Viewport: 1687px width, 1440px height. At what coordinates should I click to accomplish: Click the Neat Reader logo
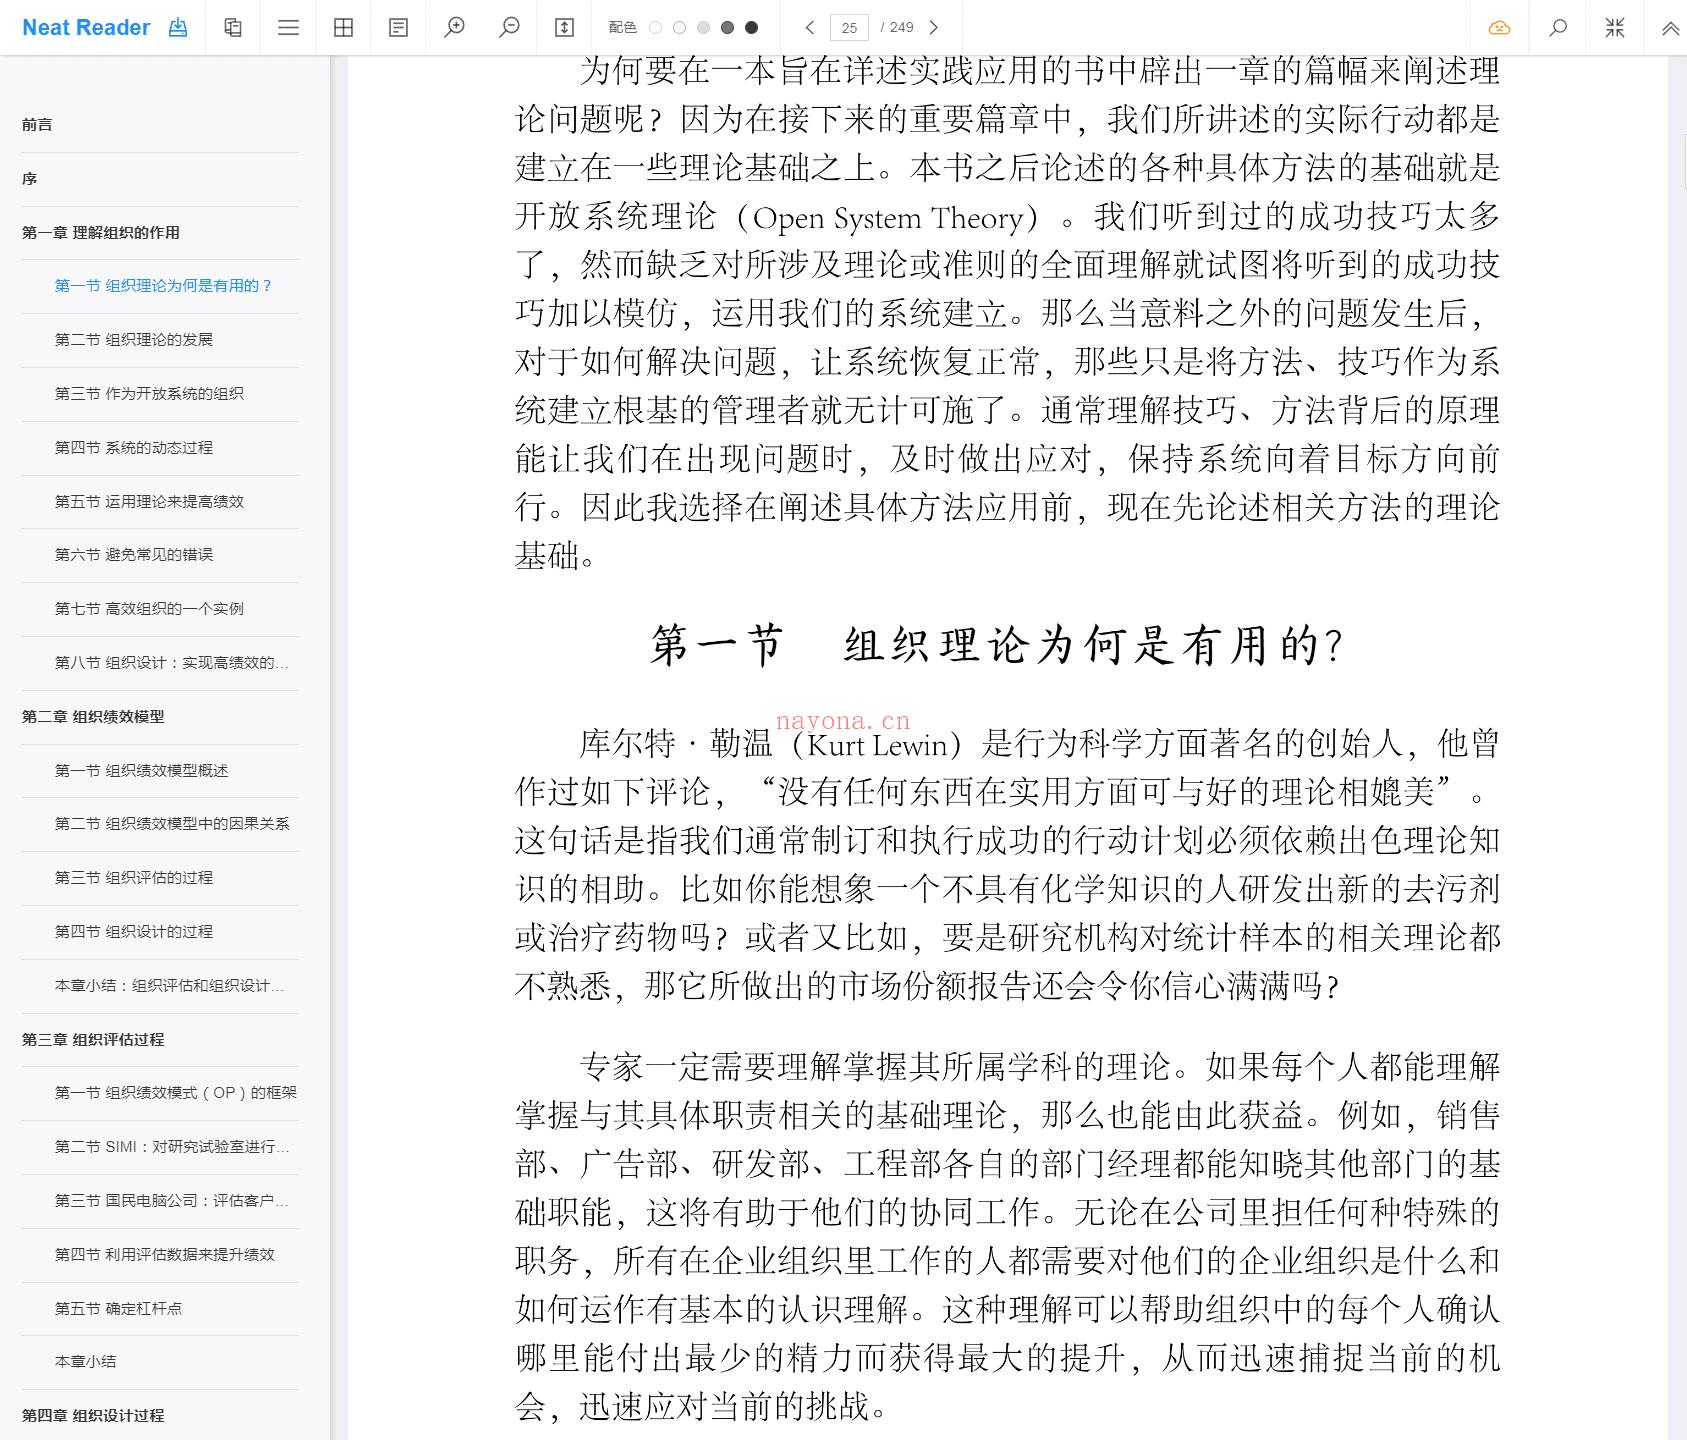point(86,28)
